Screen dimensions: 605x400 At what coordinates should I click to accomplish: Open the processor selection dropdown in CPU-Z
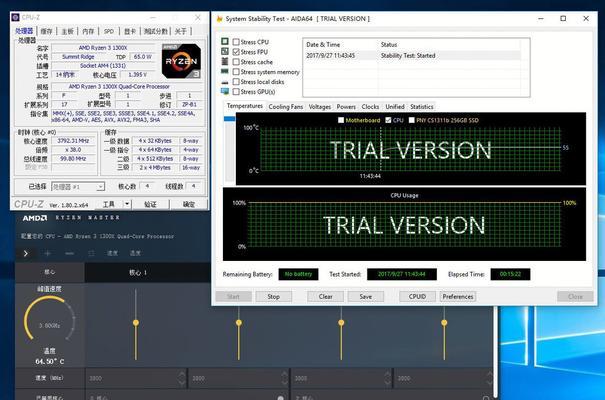point(78,187)
